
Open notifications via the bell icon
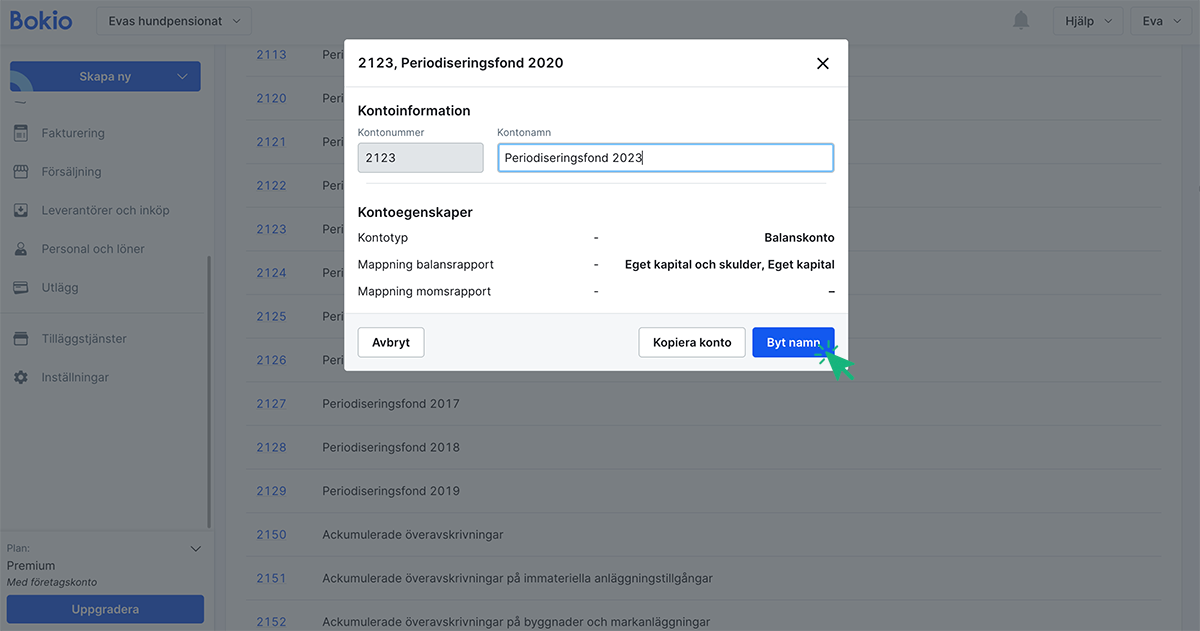[1020, 19]
